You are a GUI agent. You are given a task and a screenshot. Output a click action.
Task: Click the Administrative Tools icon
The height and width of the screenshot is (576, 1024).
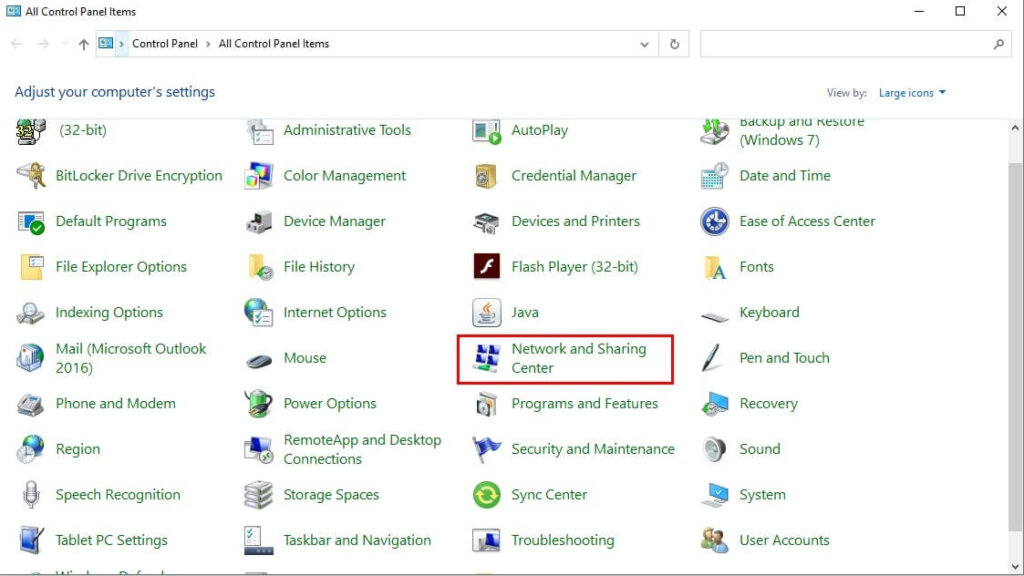[259, 131]
